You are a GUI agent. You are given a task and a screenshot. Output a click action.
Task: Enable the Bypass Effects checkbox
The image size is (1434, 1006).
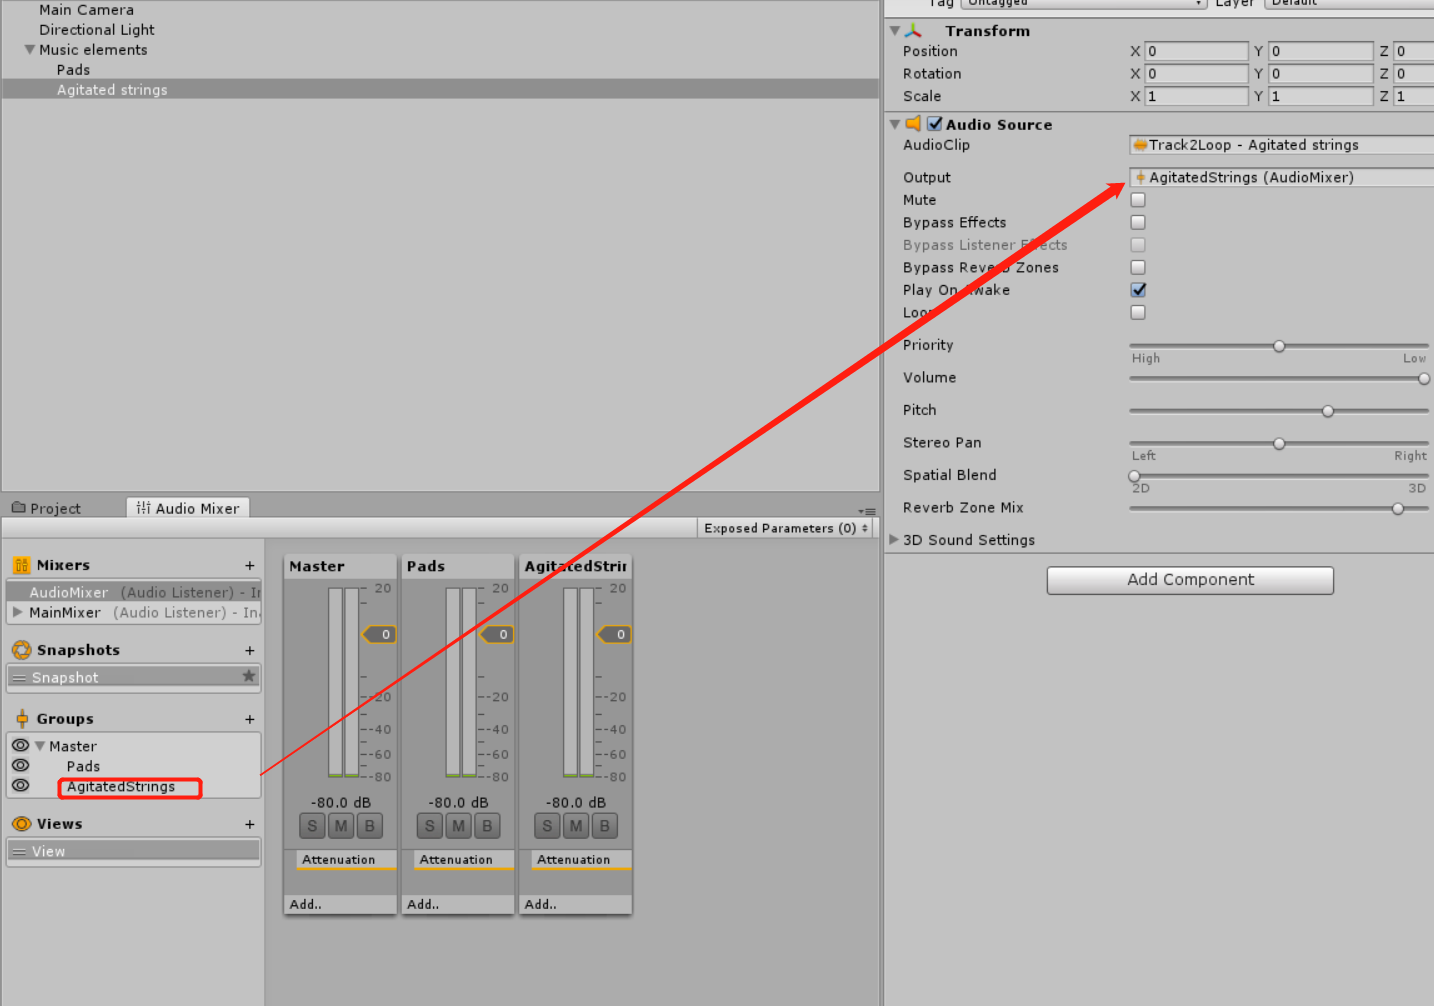1138,222
